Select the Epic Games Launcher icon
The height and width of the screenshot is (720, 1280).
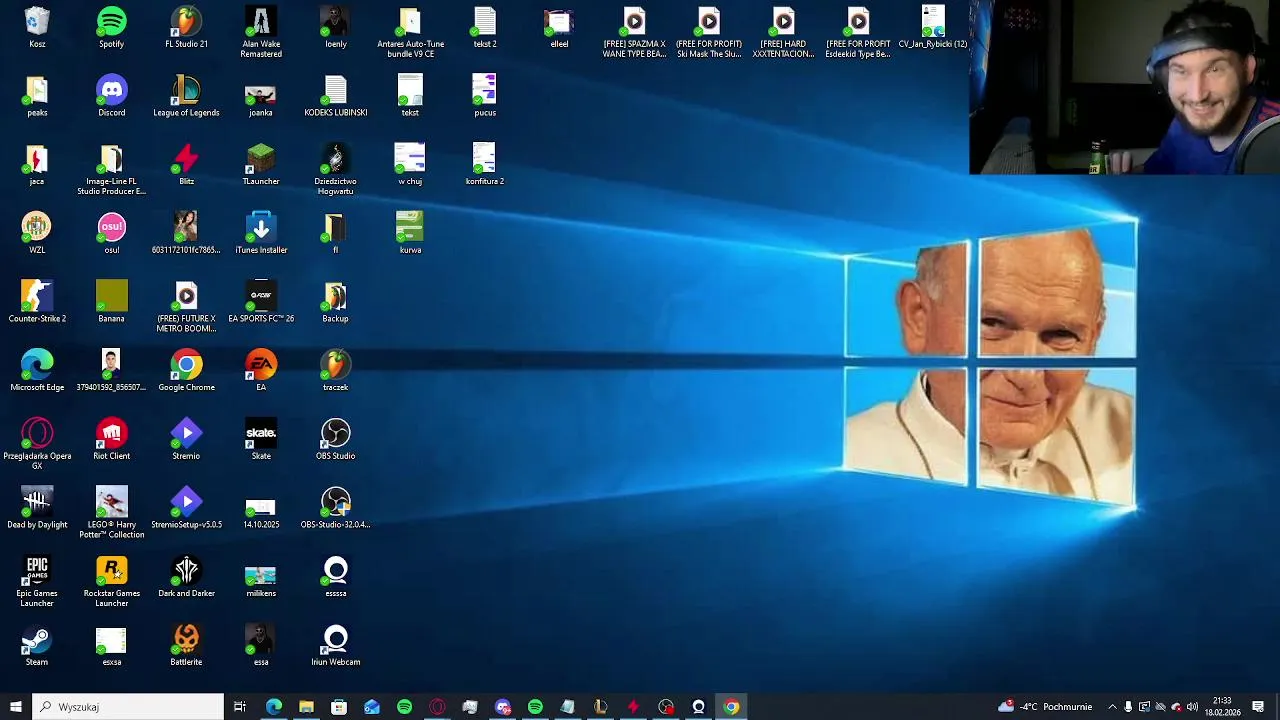pos(37,582)
